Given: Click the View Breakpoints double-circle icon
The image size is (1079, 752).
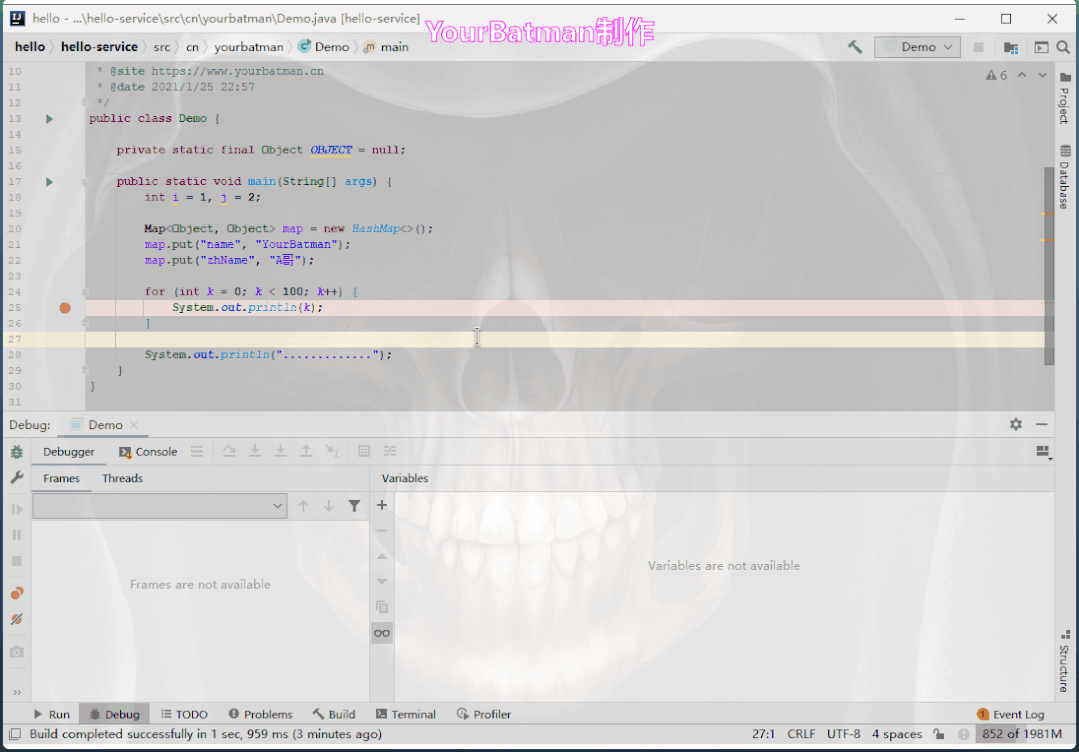Looking at the screenshot, I should [x=17, y=593].
